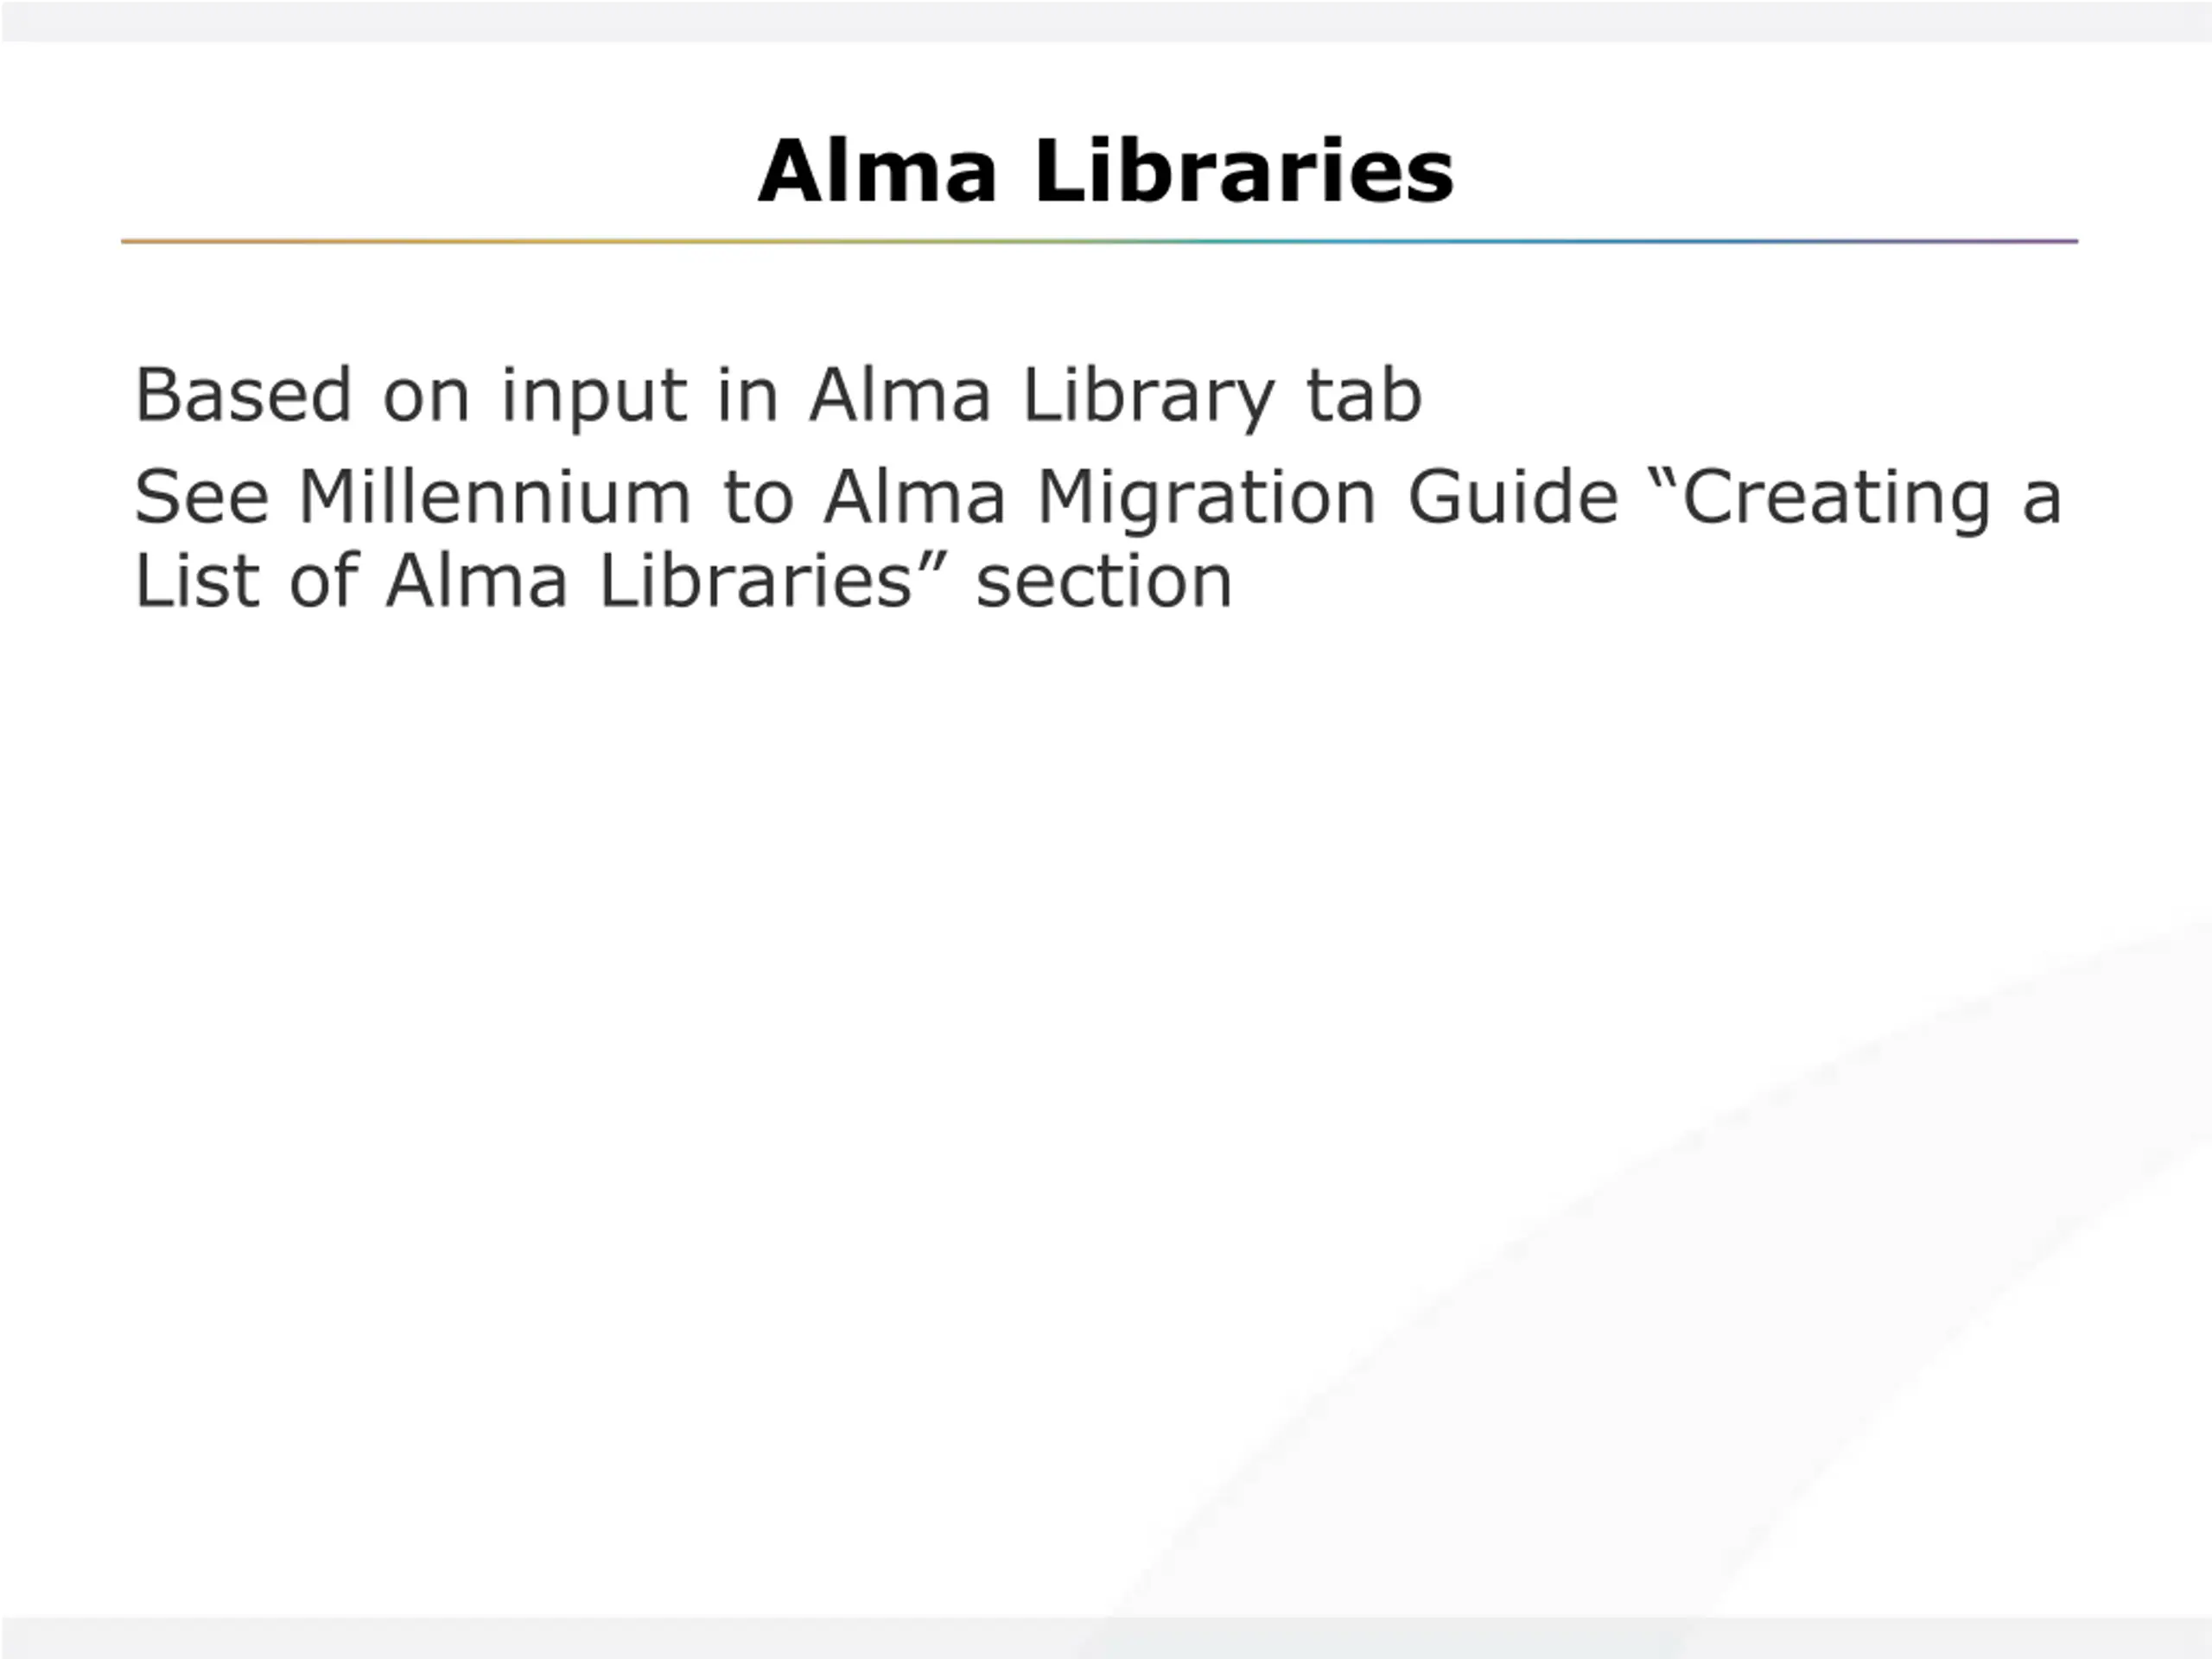Click the word "Based" starting the first line
Image resolution: width=2212 pixels, height=1659 pixels.
click(243, 395)
